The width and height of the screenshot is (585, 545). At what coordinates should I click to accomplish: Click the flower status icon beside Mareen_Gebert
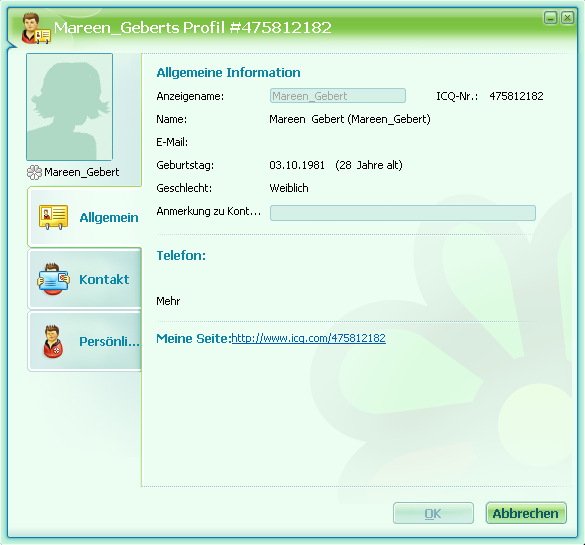click(x=34, y=172)
